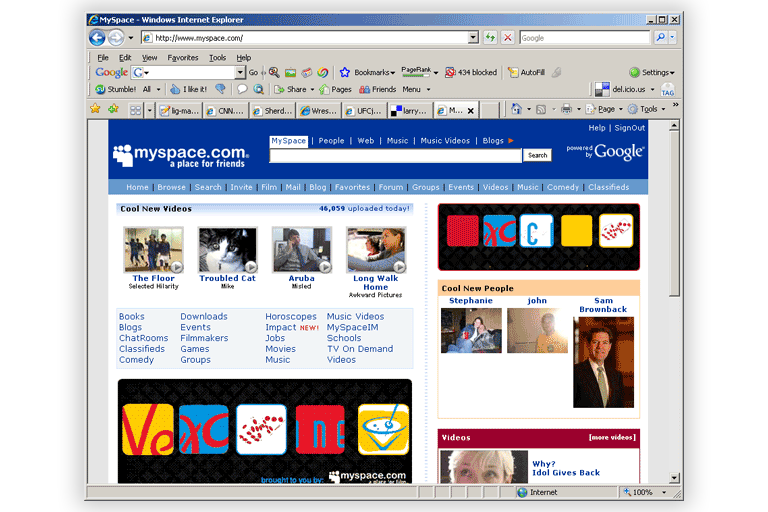This screenshot has height=512, width=768.
Task: Open the View menu
Action: coord(149,58)
